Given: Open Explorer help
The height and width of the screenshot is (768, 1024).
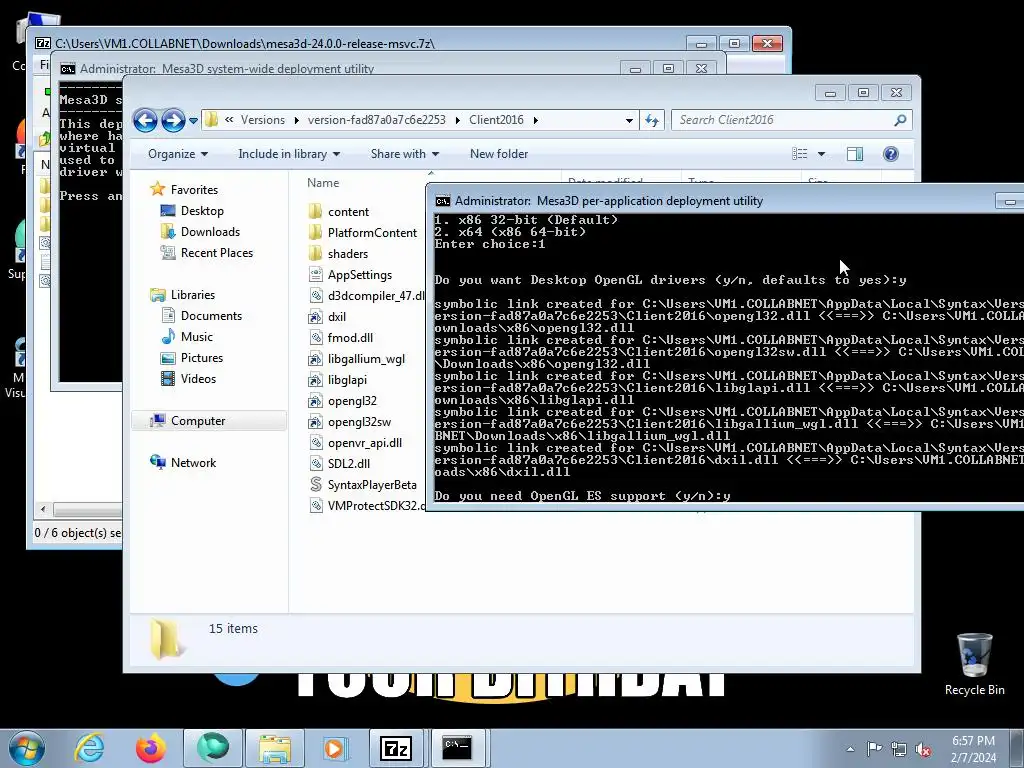Looking at the screenshot, I should click(891, 154).
